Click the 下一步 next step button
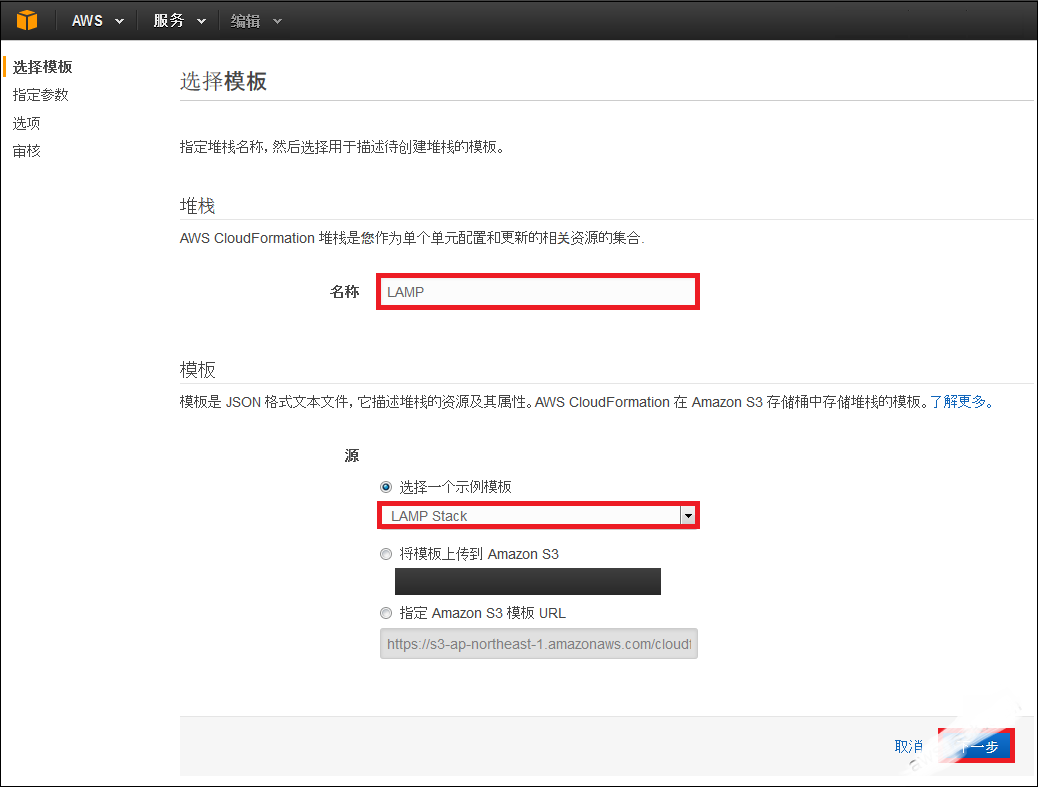This screenshot has height=787, width=1038. 976,746
